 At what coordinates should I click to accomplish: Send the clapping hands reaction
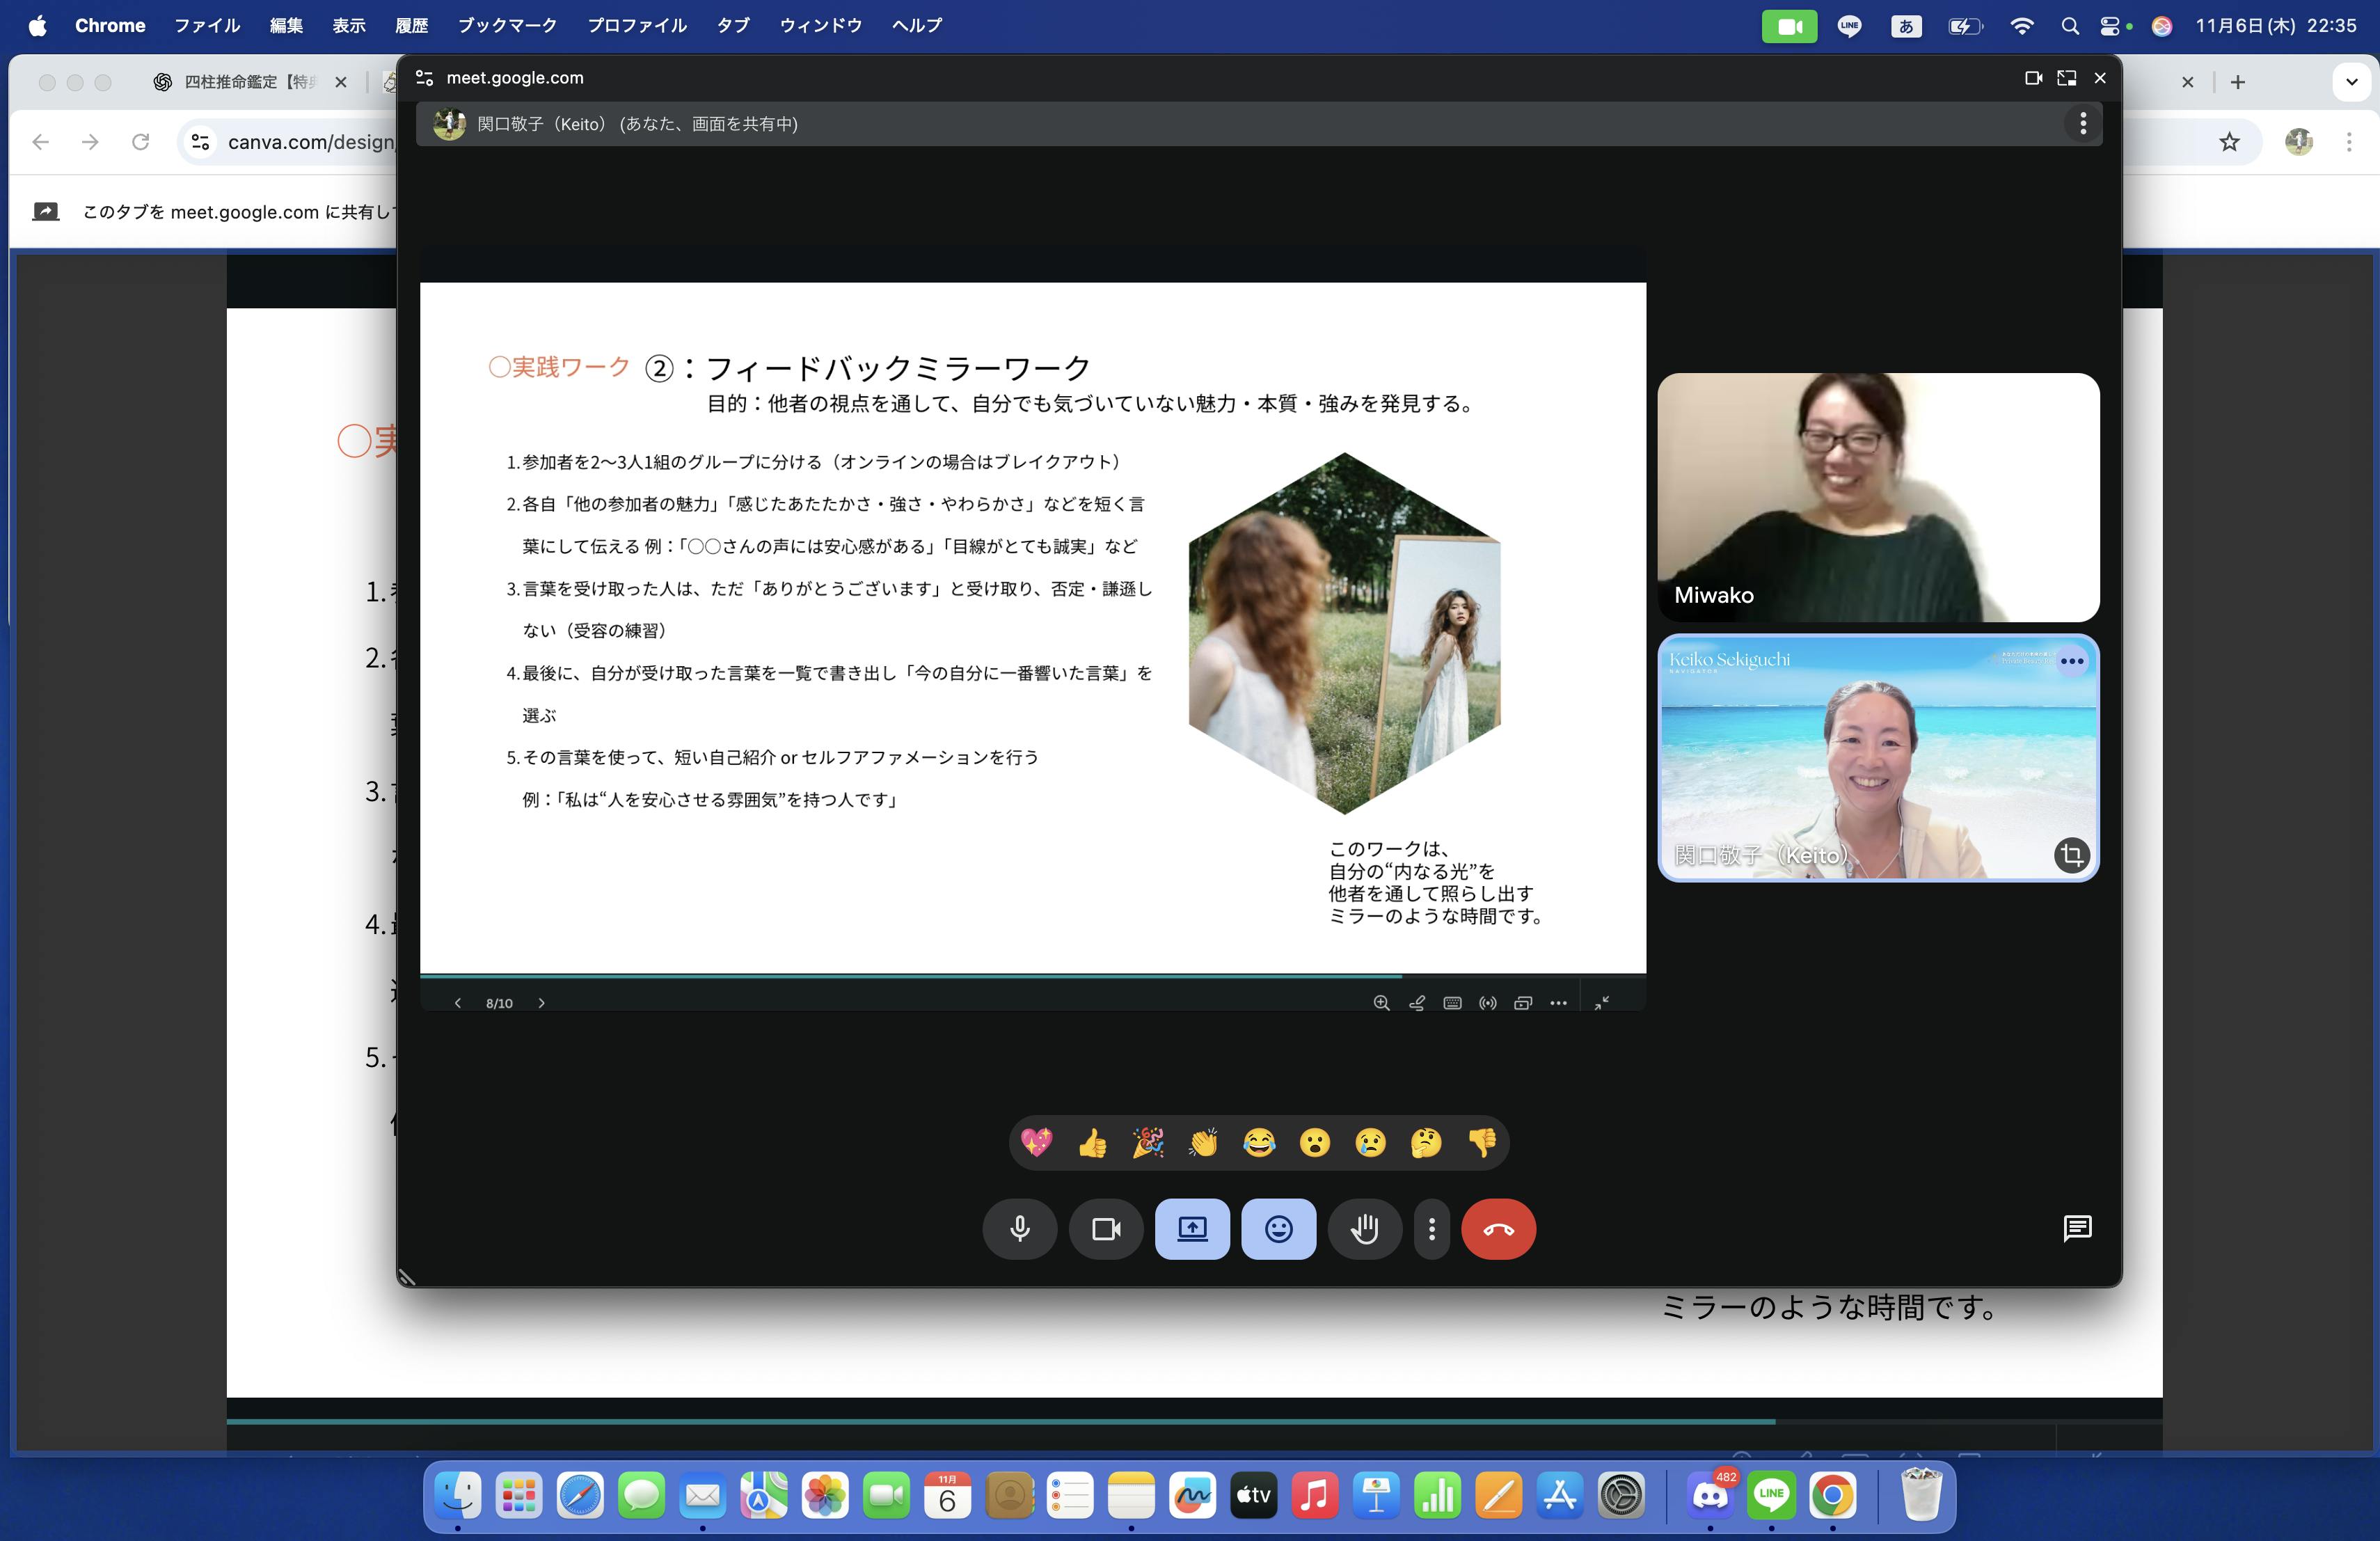click(x=1203, y=1142)
